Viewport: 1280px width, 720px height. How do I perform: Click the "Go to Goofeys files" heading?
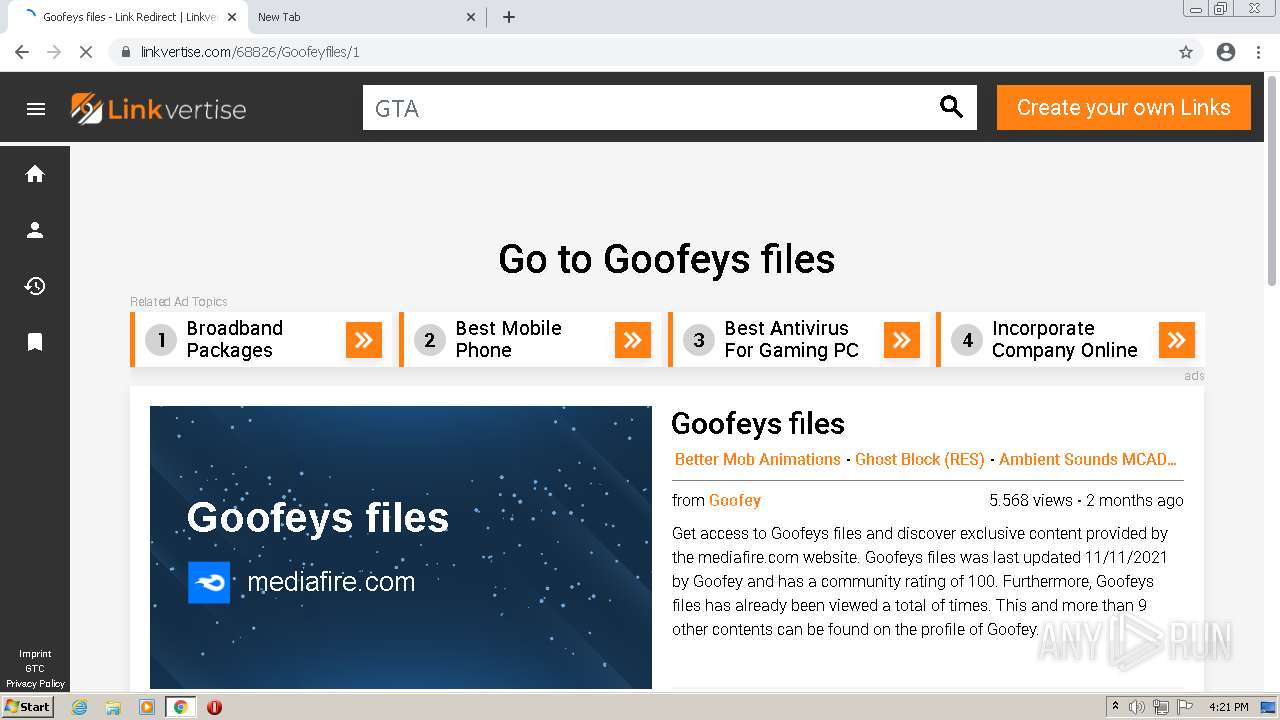(667, 259)
